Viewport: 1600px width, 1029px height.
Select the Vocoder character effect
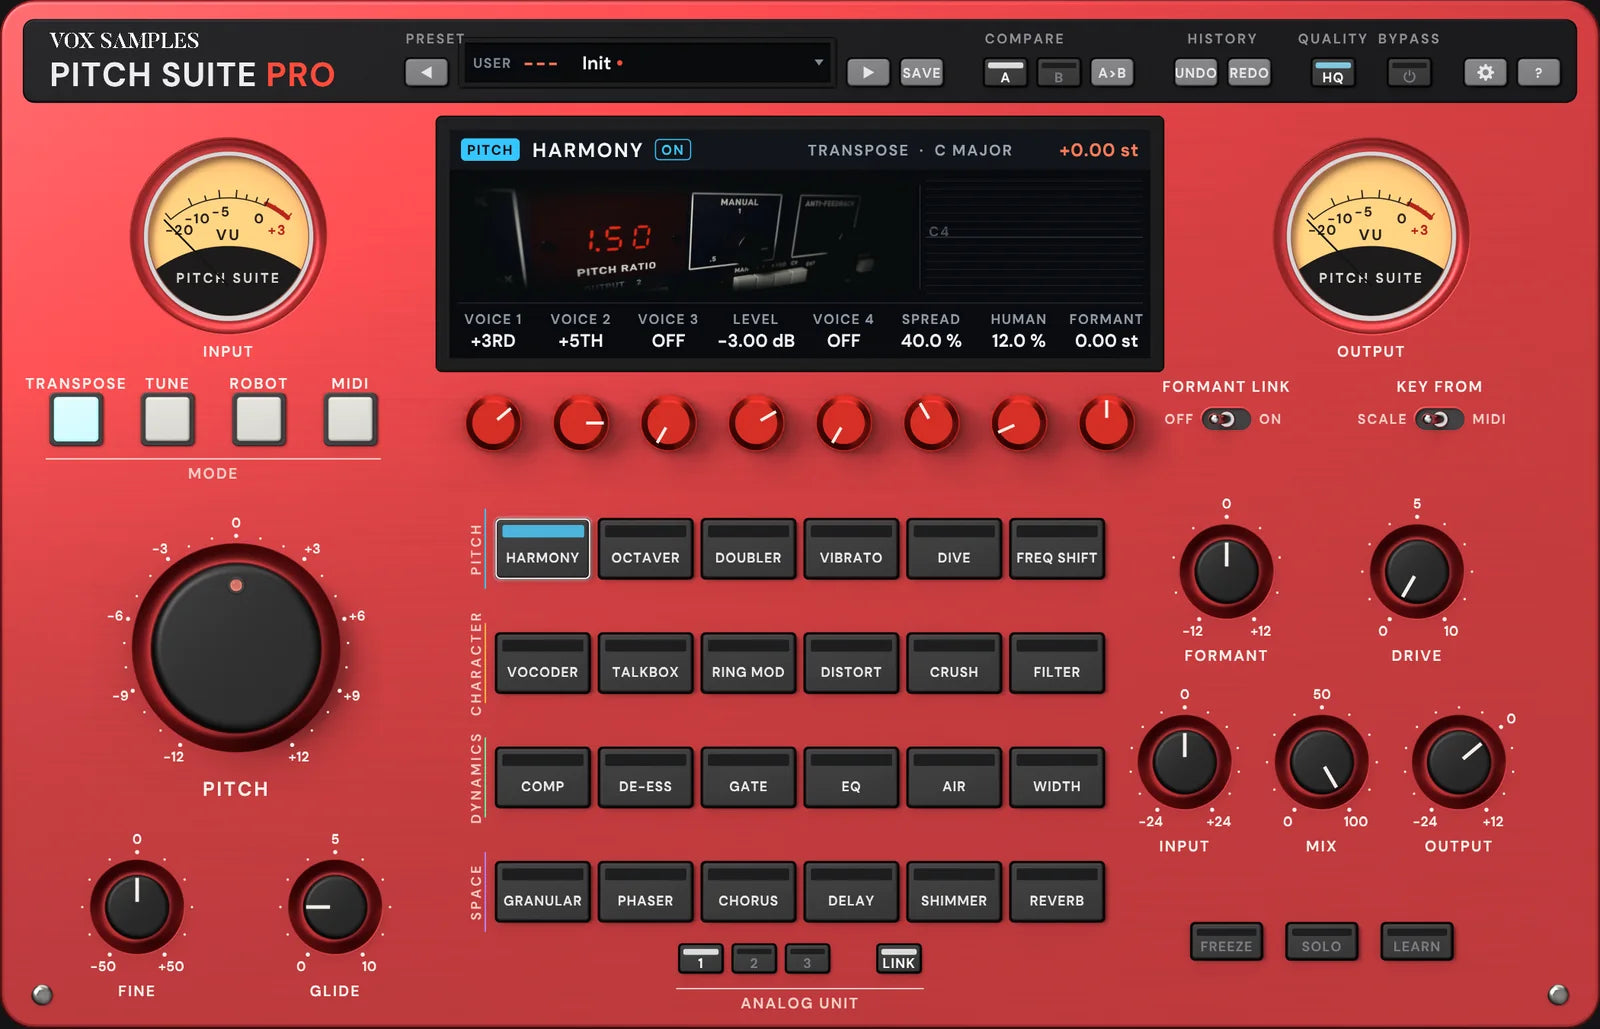[x=542, y=662]
